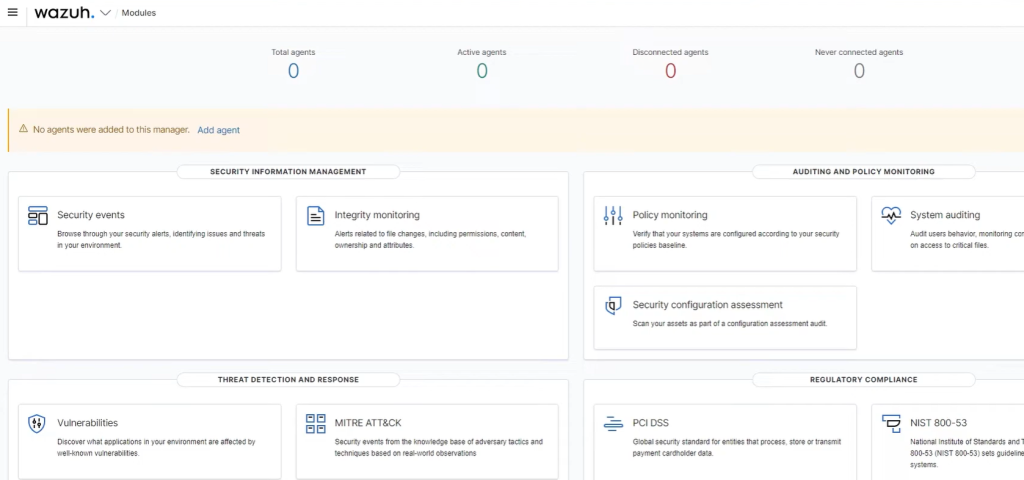Screen dimensions: 1024x480
Task: Open the Integrity monitoring file icon
Action: pyautogui.click(x=315, y=215)
